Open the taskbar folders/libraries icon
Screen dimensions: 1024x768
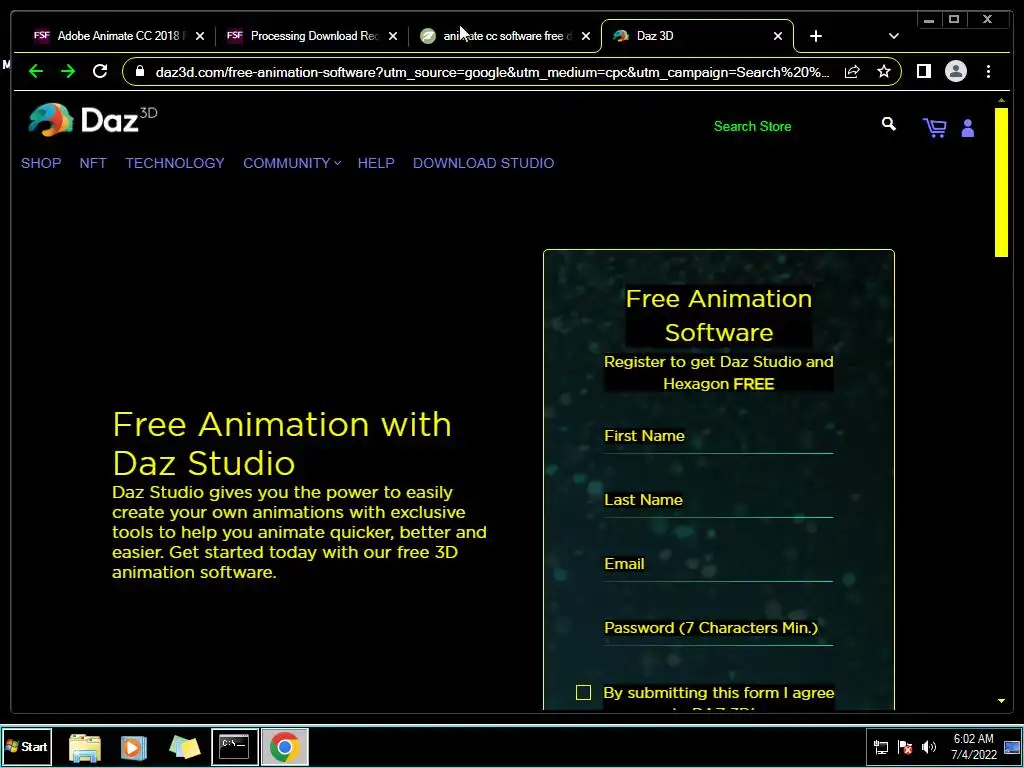(x=184, y=747)
